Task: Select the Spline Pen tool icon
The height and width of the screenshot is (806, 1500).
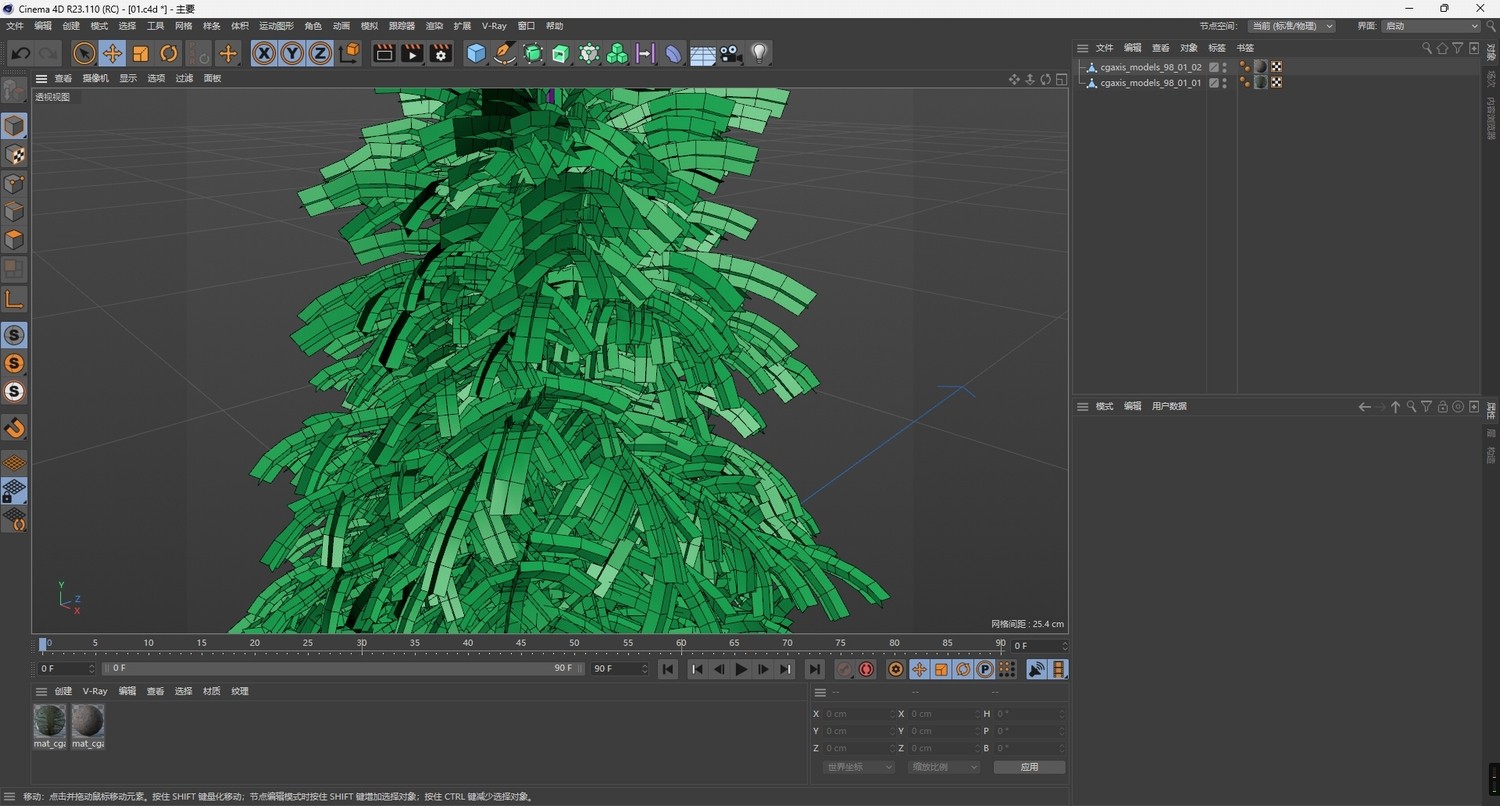Action: tap(505, 54)
